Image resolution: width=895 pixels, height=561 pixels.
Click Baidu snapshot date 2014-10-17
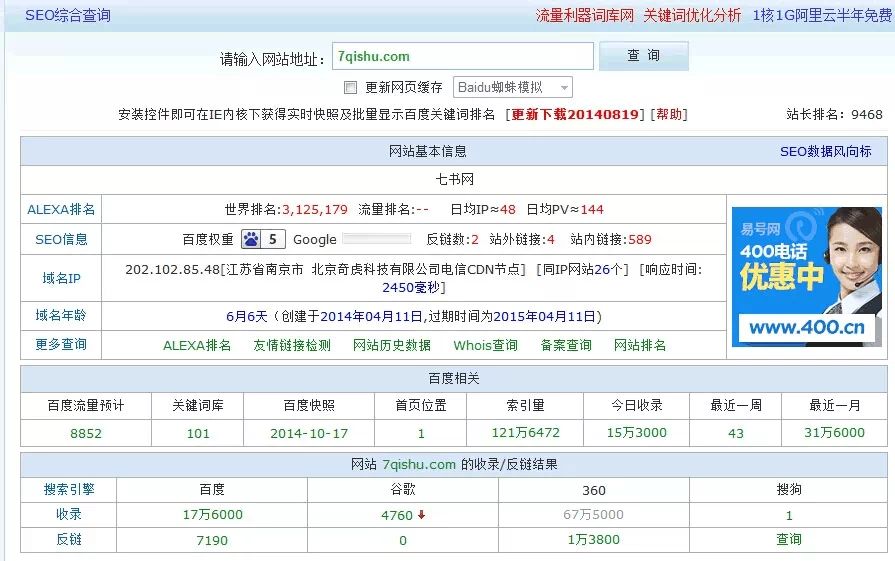[x=309, y=433]
